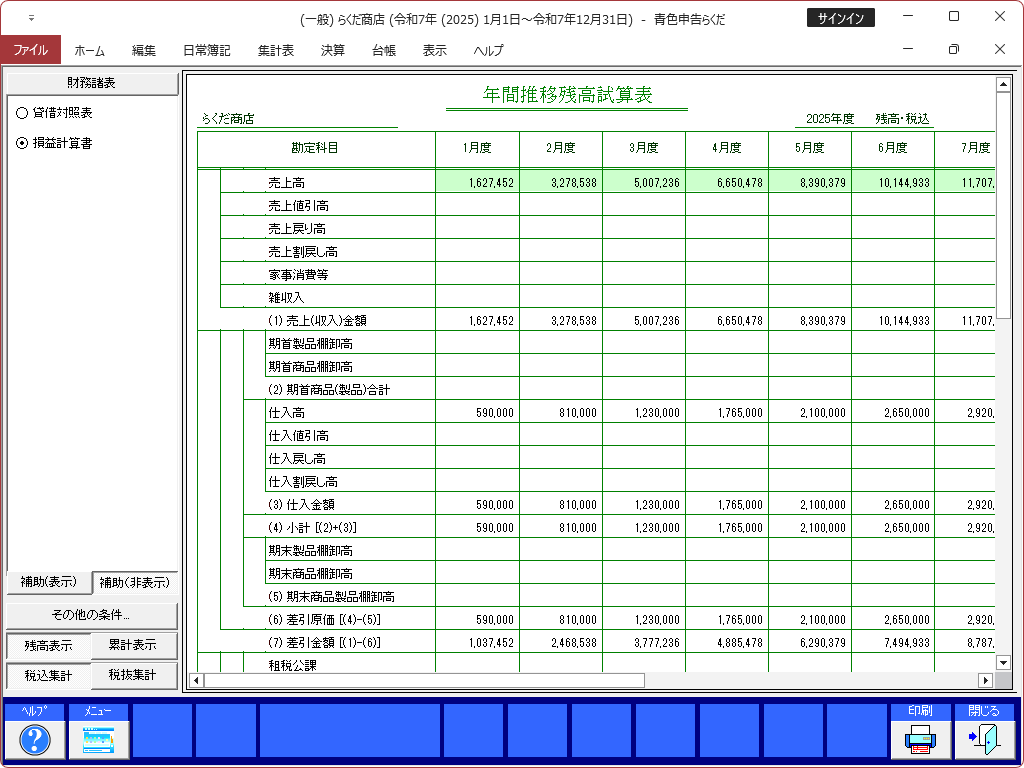The height and width of the screenshot is (768, 1024).
Task: Switch to 税抜集計 aggregation
Action: pyautogui.click(x=134, y=676)
